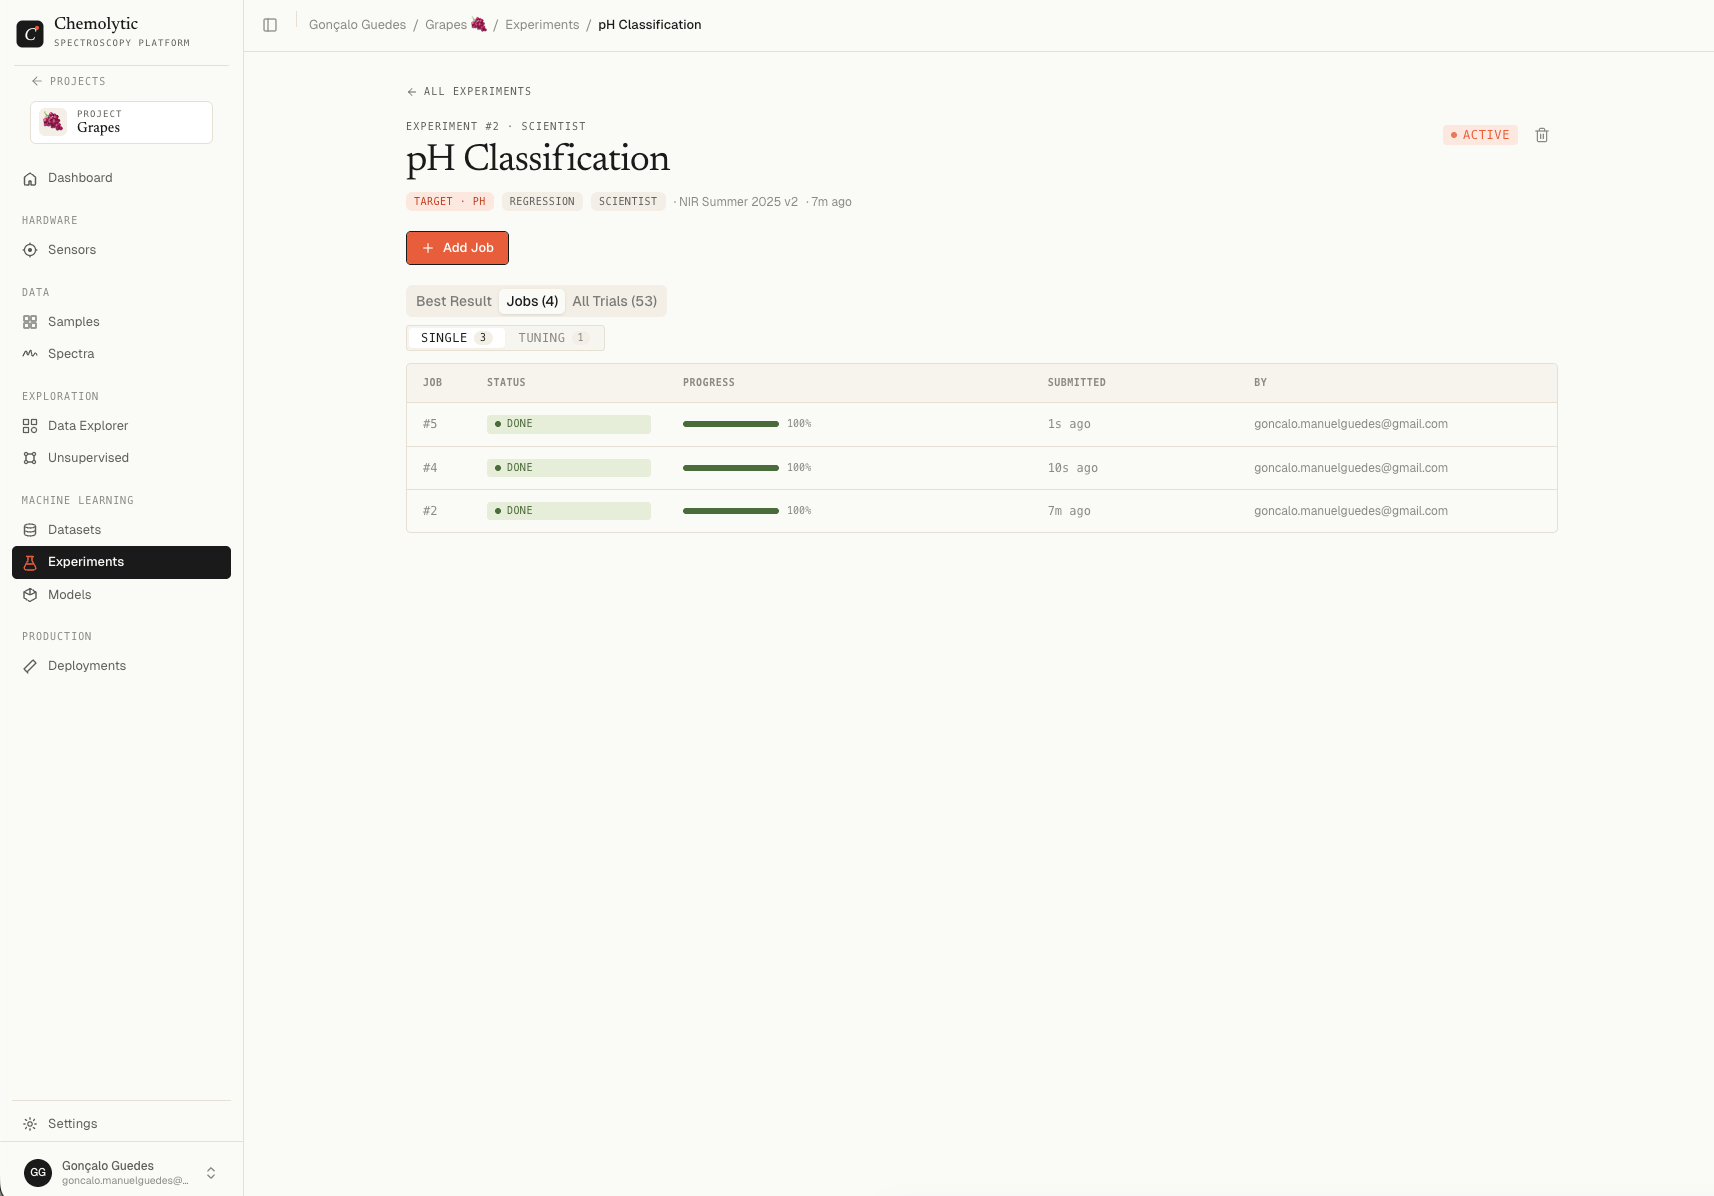
Task: Click the '10s ago' submitted cell
Action: pyautogui.click(x=1073, y=468)
